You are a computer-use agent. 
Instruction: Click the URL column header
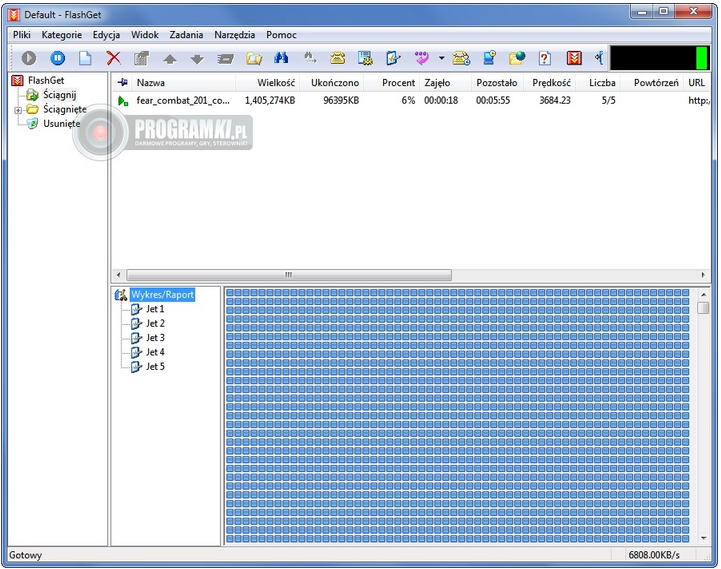click(697, 83)
